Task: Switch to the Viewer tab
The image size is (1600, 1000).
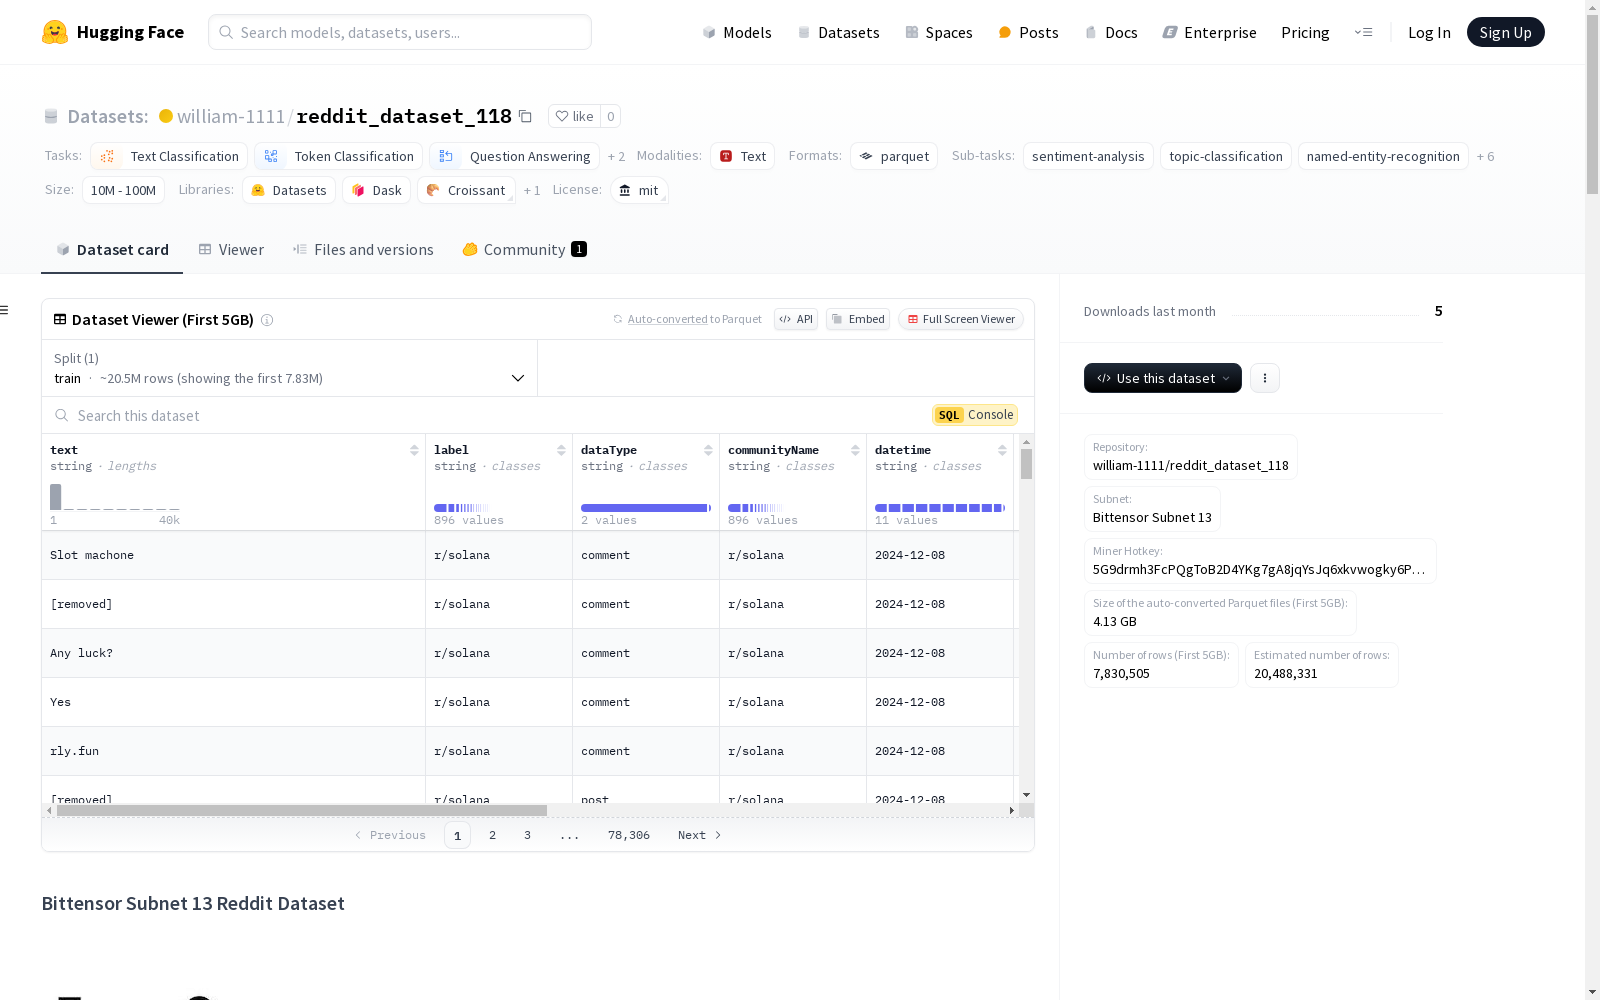Action: [x=231, y=250]
